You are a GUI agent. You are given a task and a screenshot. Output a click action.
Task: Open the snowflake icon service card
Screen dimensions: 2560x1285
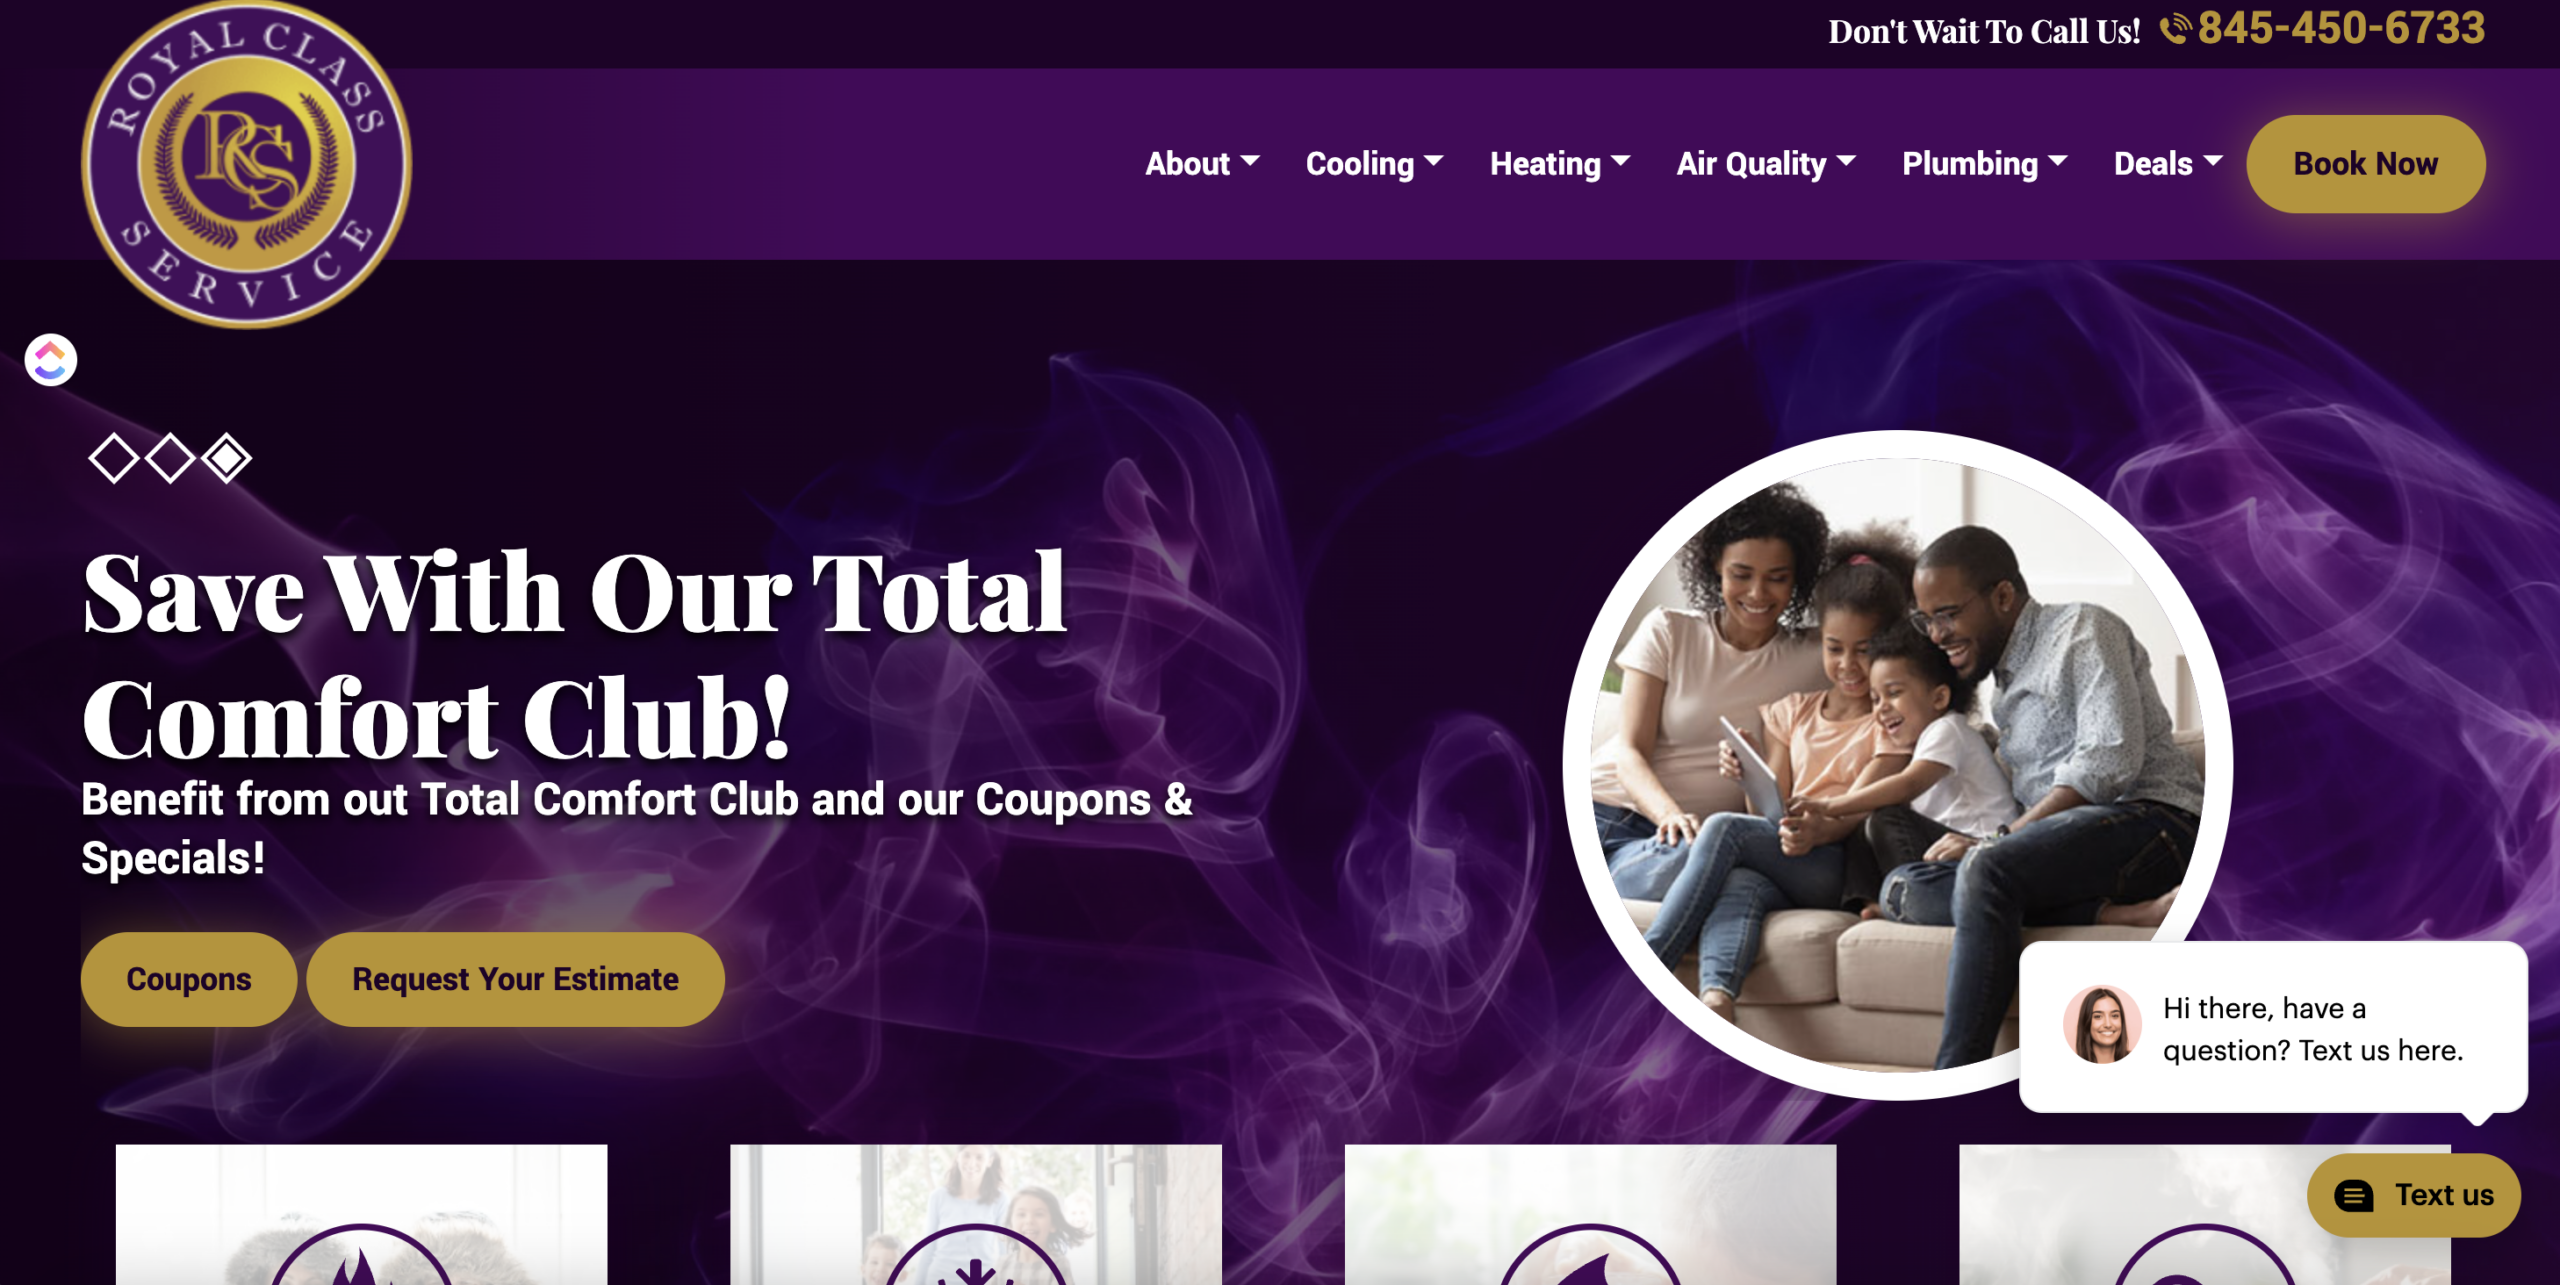coord(976,1214)
